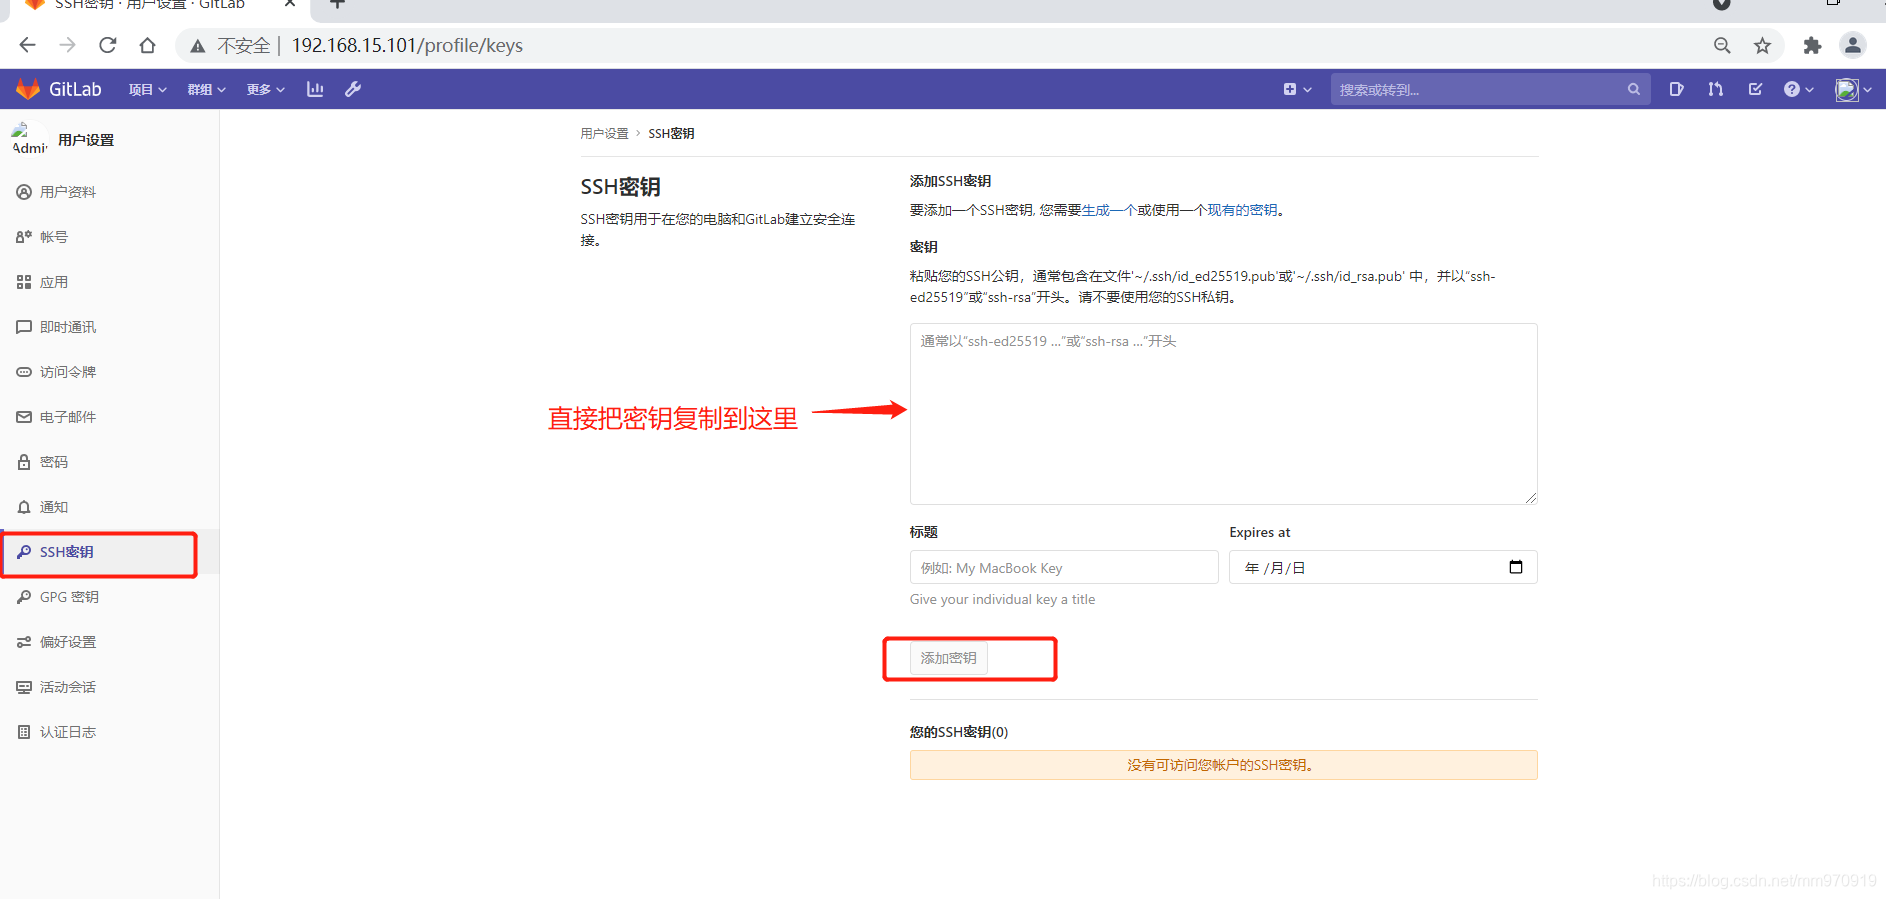Open the browser extensions puzzle icon
The image size is (1886, 899).
[1812, 45]
